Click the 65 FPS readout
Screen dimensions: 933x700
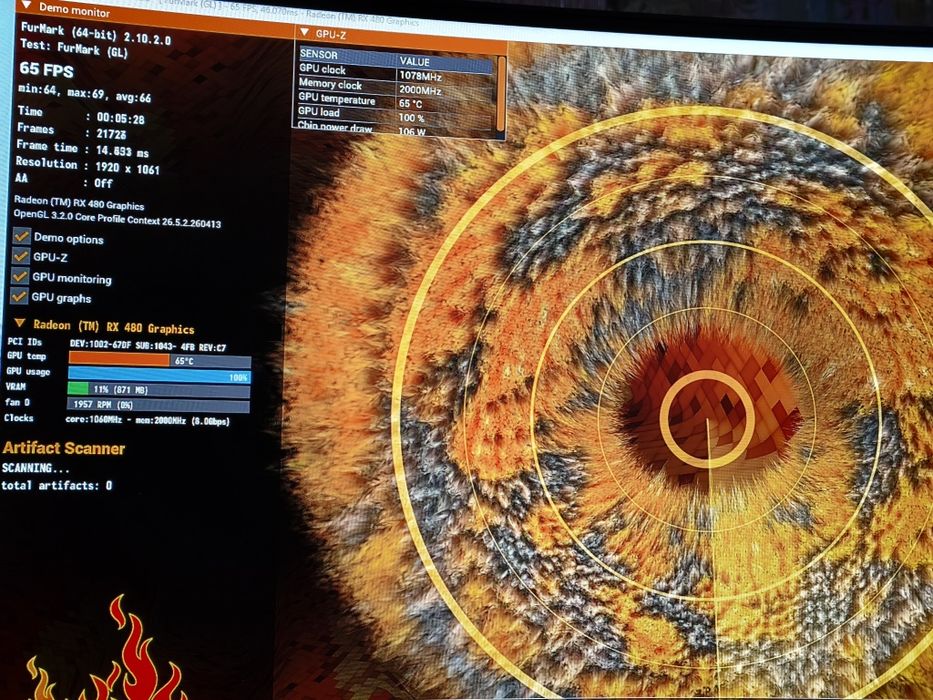[x=46, y=69]
